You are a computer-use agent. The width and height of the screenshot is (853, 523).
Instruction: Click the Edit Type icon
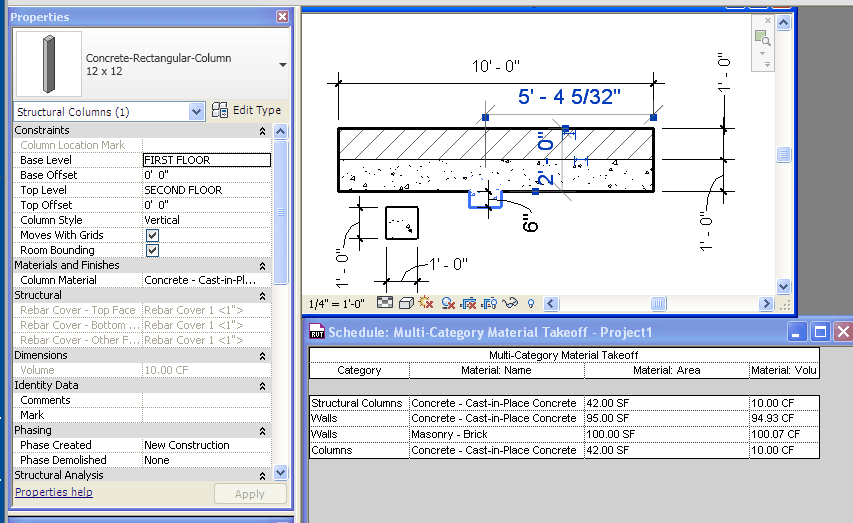(222, 111)
